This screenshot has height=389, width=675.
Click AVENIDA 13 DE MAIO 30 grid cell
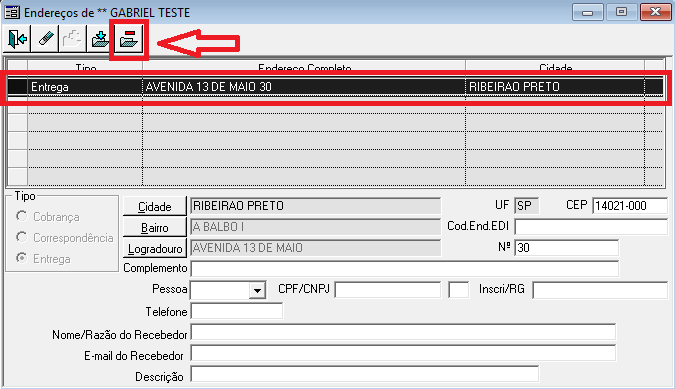coord(304,86)
